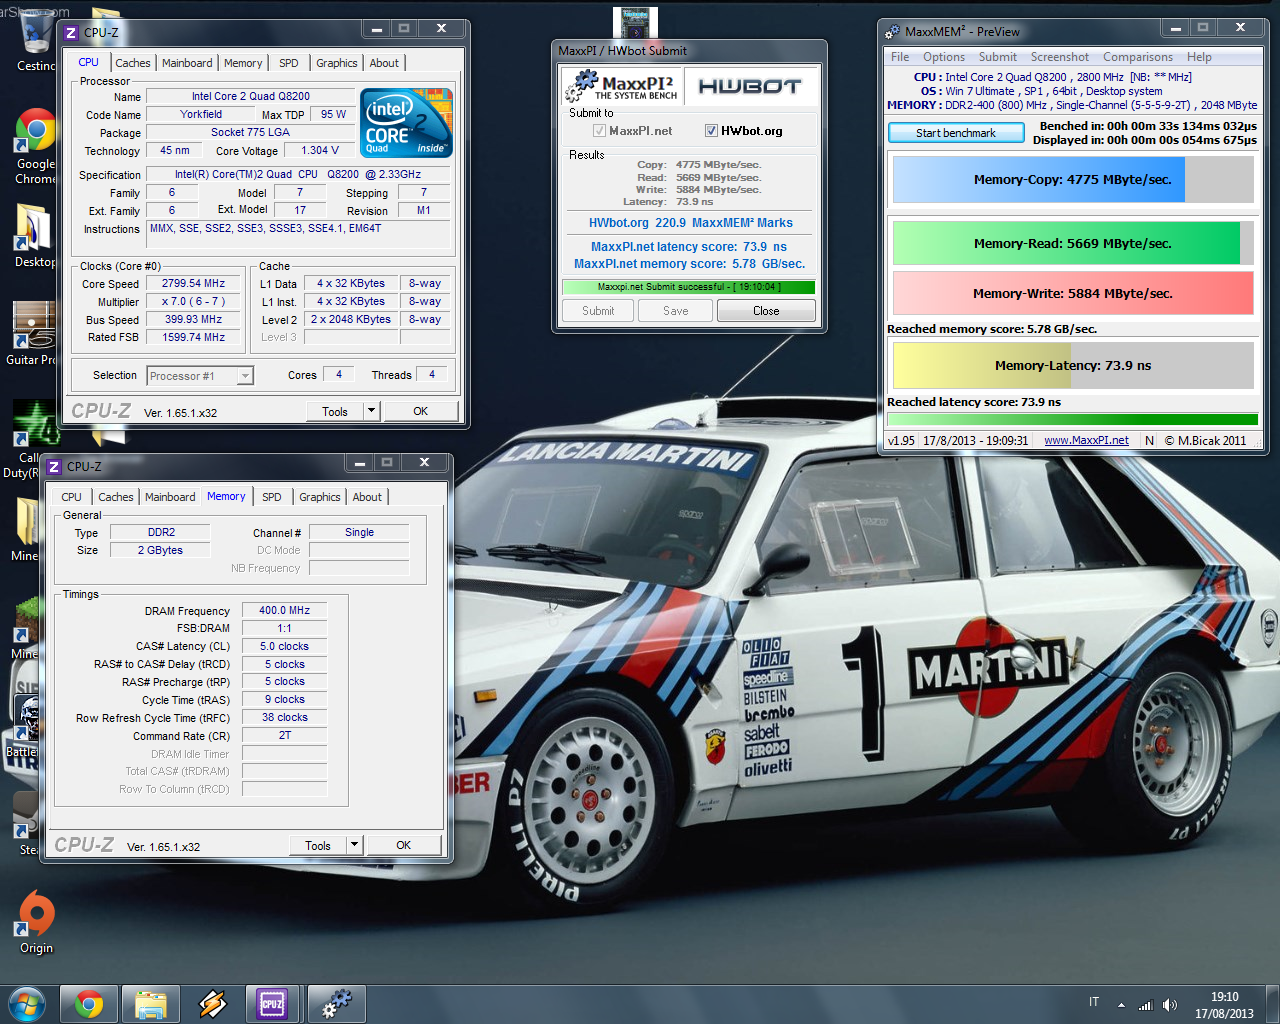Open Chrome from the taskbar

[89, 1003]
